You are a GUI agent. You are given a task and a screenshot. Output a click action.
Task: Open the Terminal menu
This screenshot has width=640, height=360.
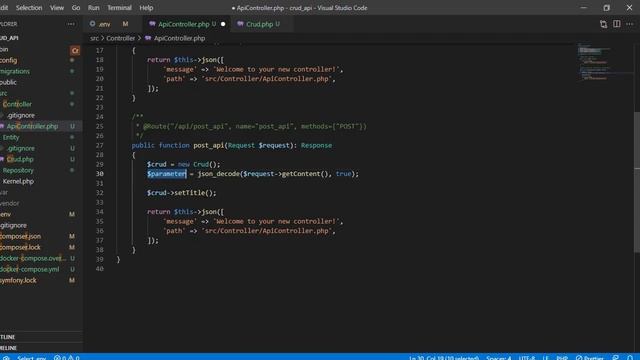119,8
